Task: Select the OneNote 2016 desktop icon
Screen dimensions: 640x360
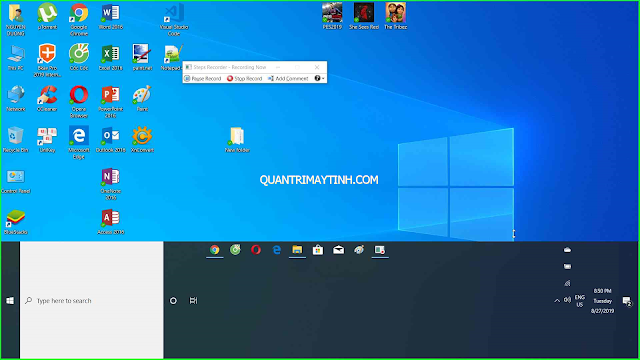Action: click(111, 184)
